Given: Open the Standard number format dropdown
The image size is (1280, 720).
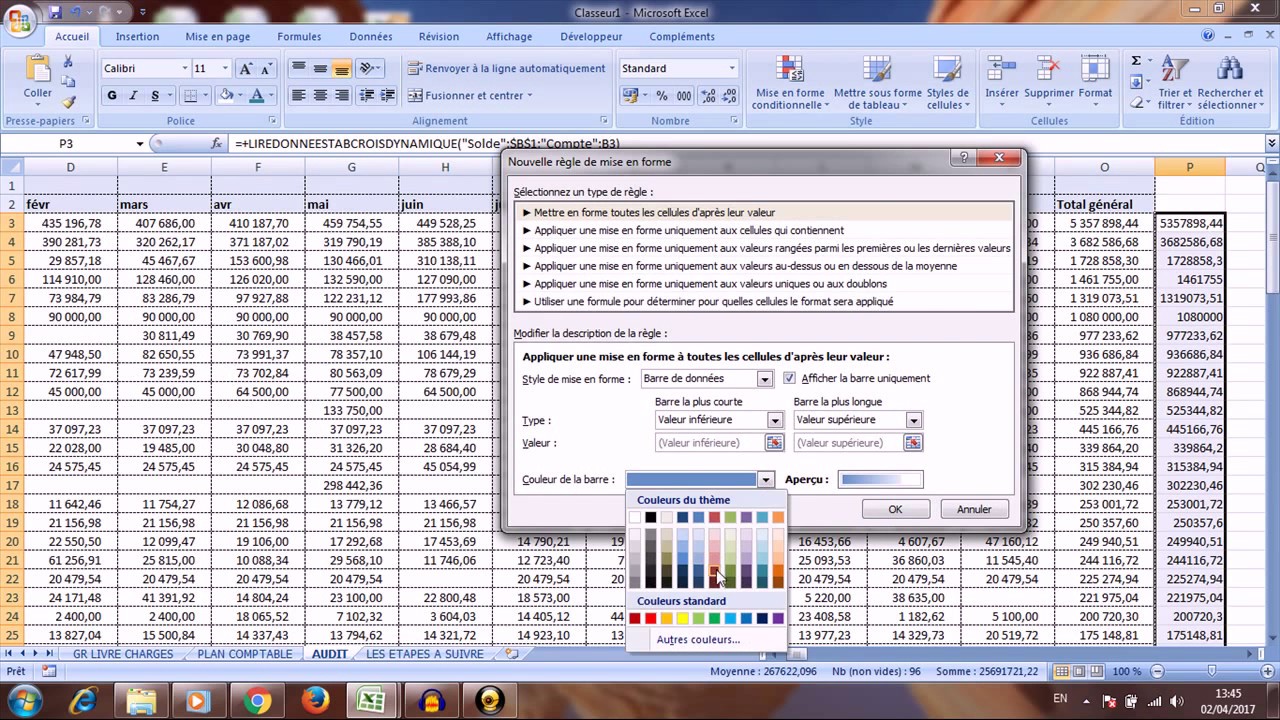Looking at the screenshot, I should pyautogui.click(x=731, y=68).
